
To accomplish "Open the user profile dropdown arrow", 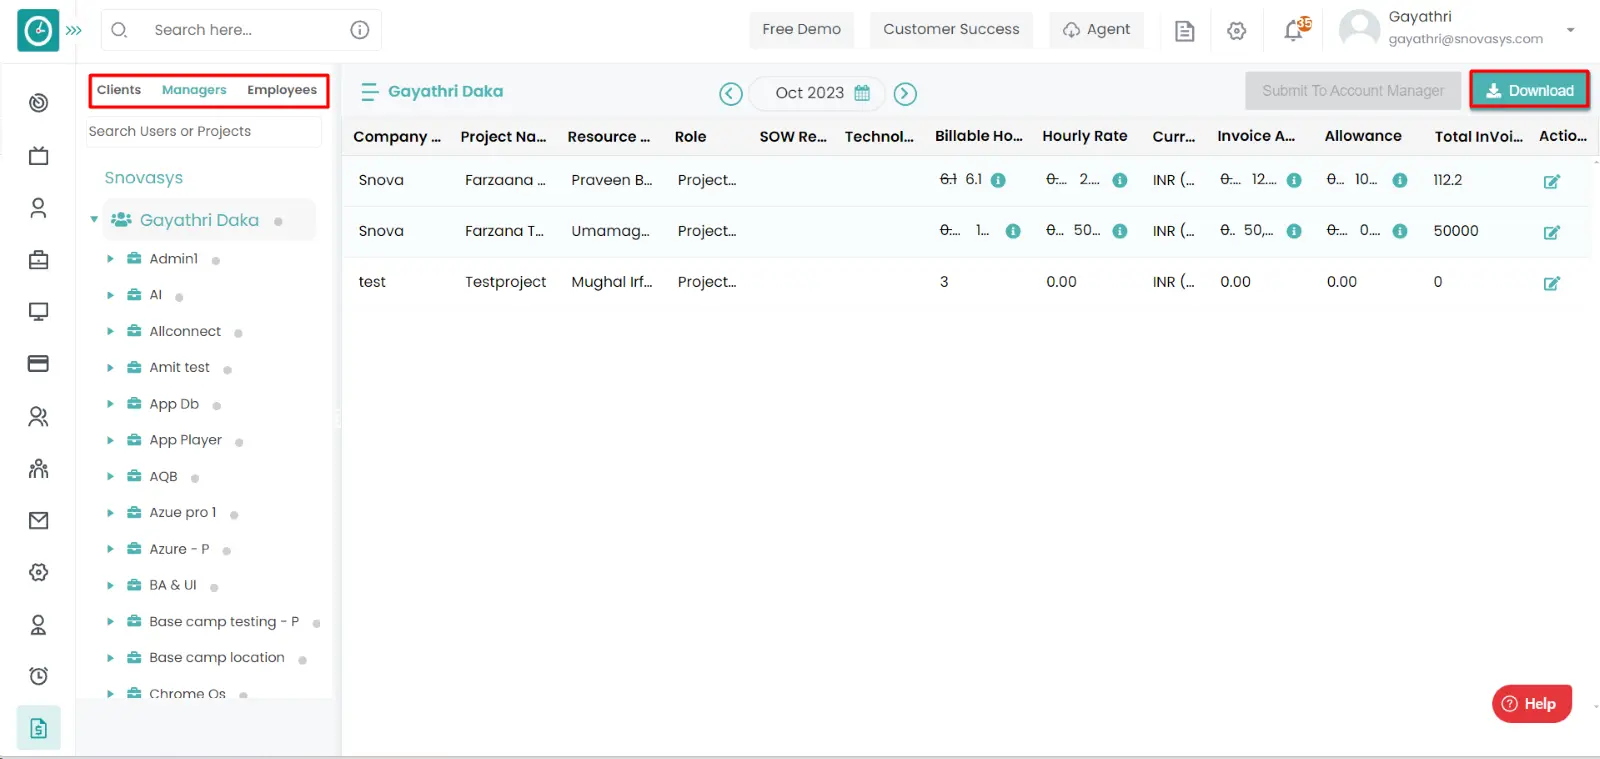I will tap(1570, 30).
